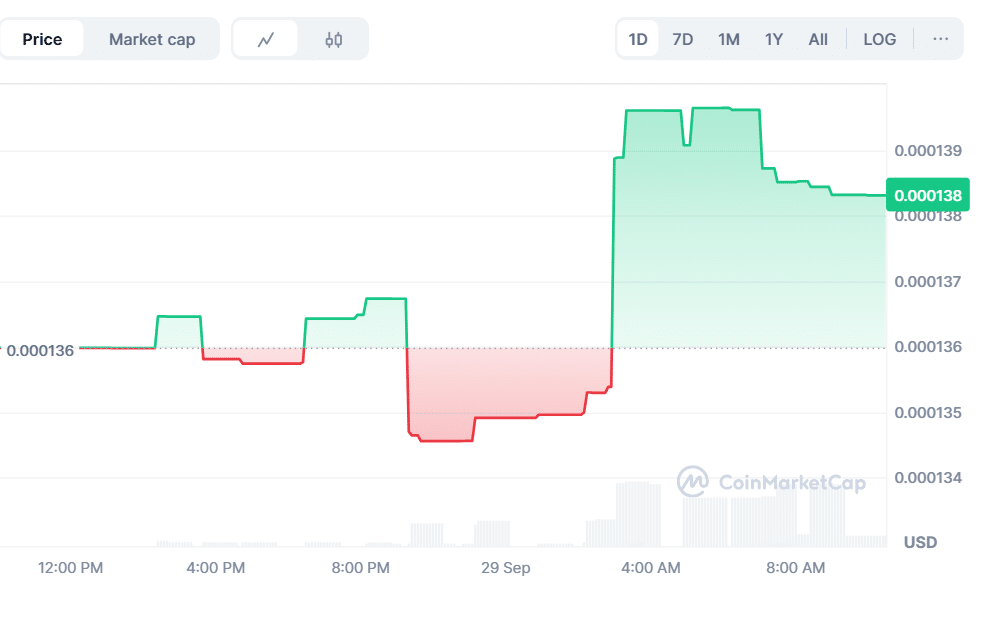Select the Price tab
The width and height of the screenshot is (986, 617).
pos(42,40)
